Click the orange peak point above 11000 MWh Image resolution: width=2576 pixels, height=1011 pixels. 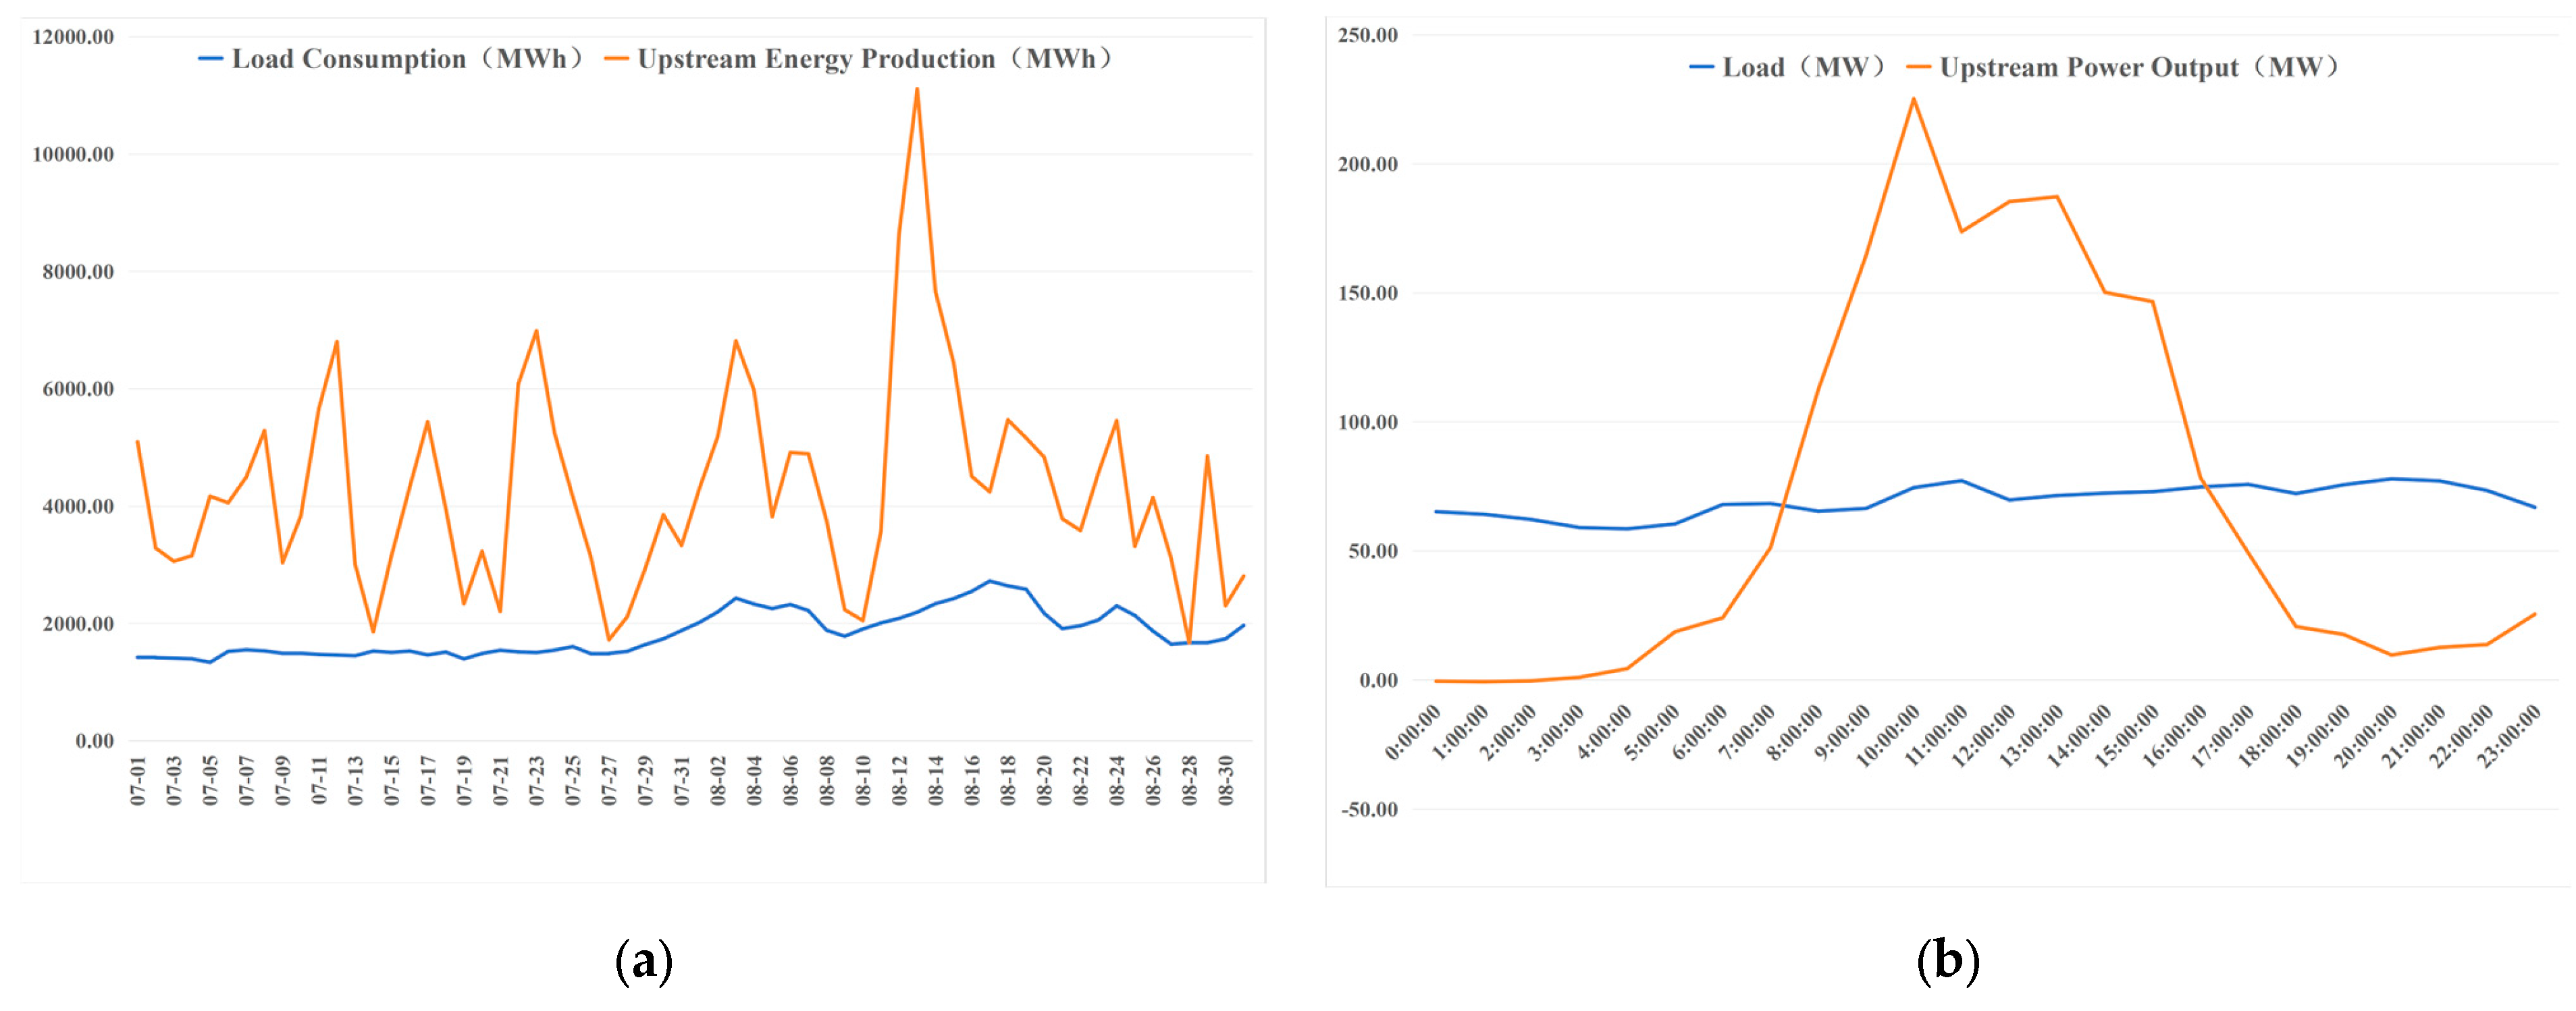click(x=917, y=89)
